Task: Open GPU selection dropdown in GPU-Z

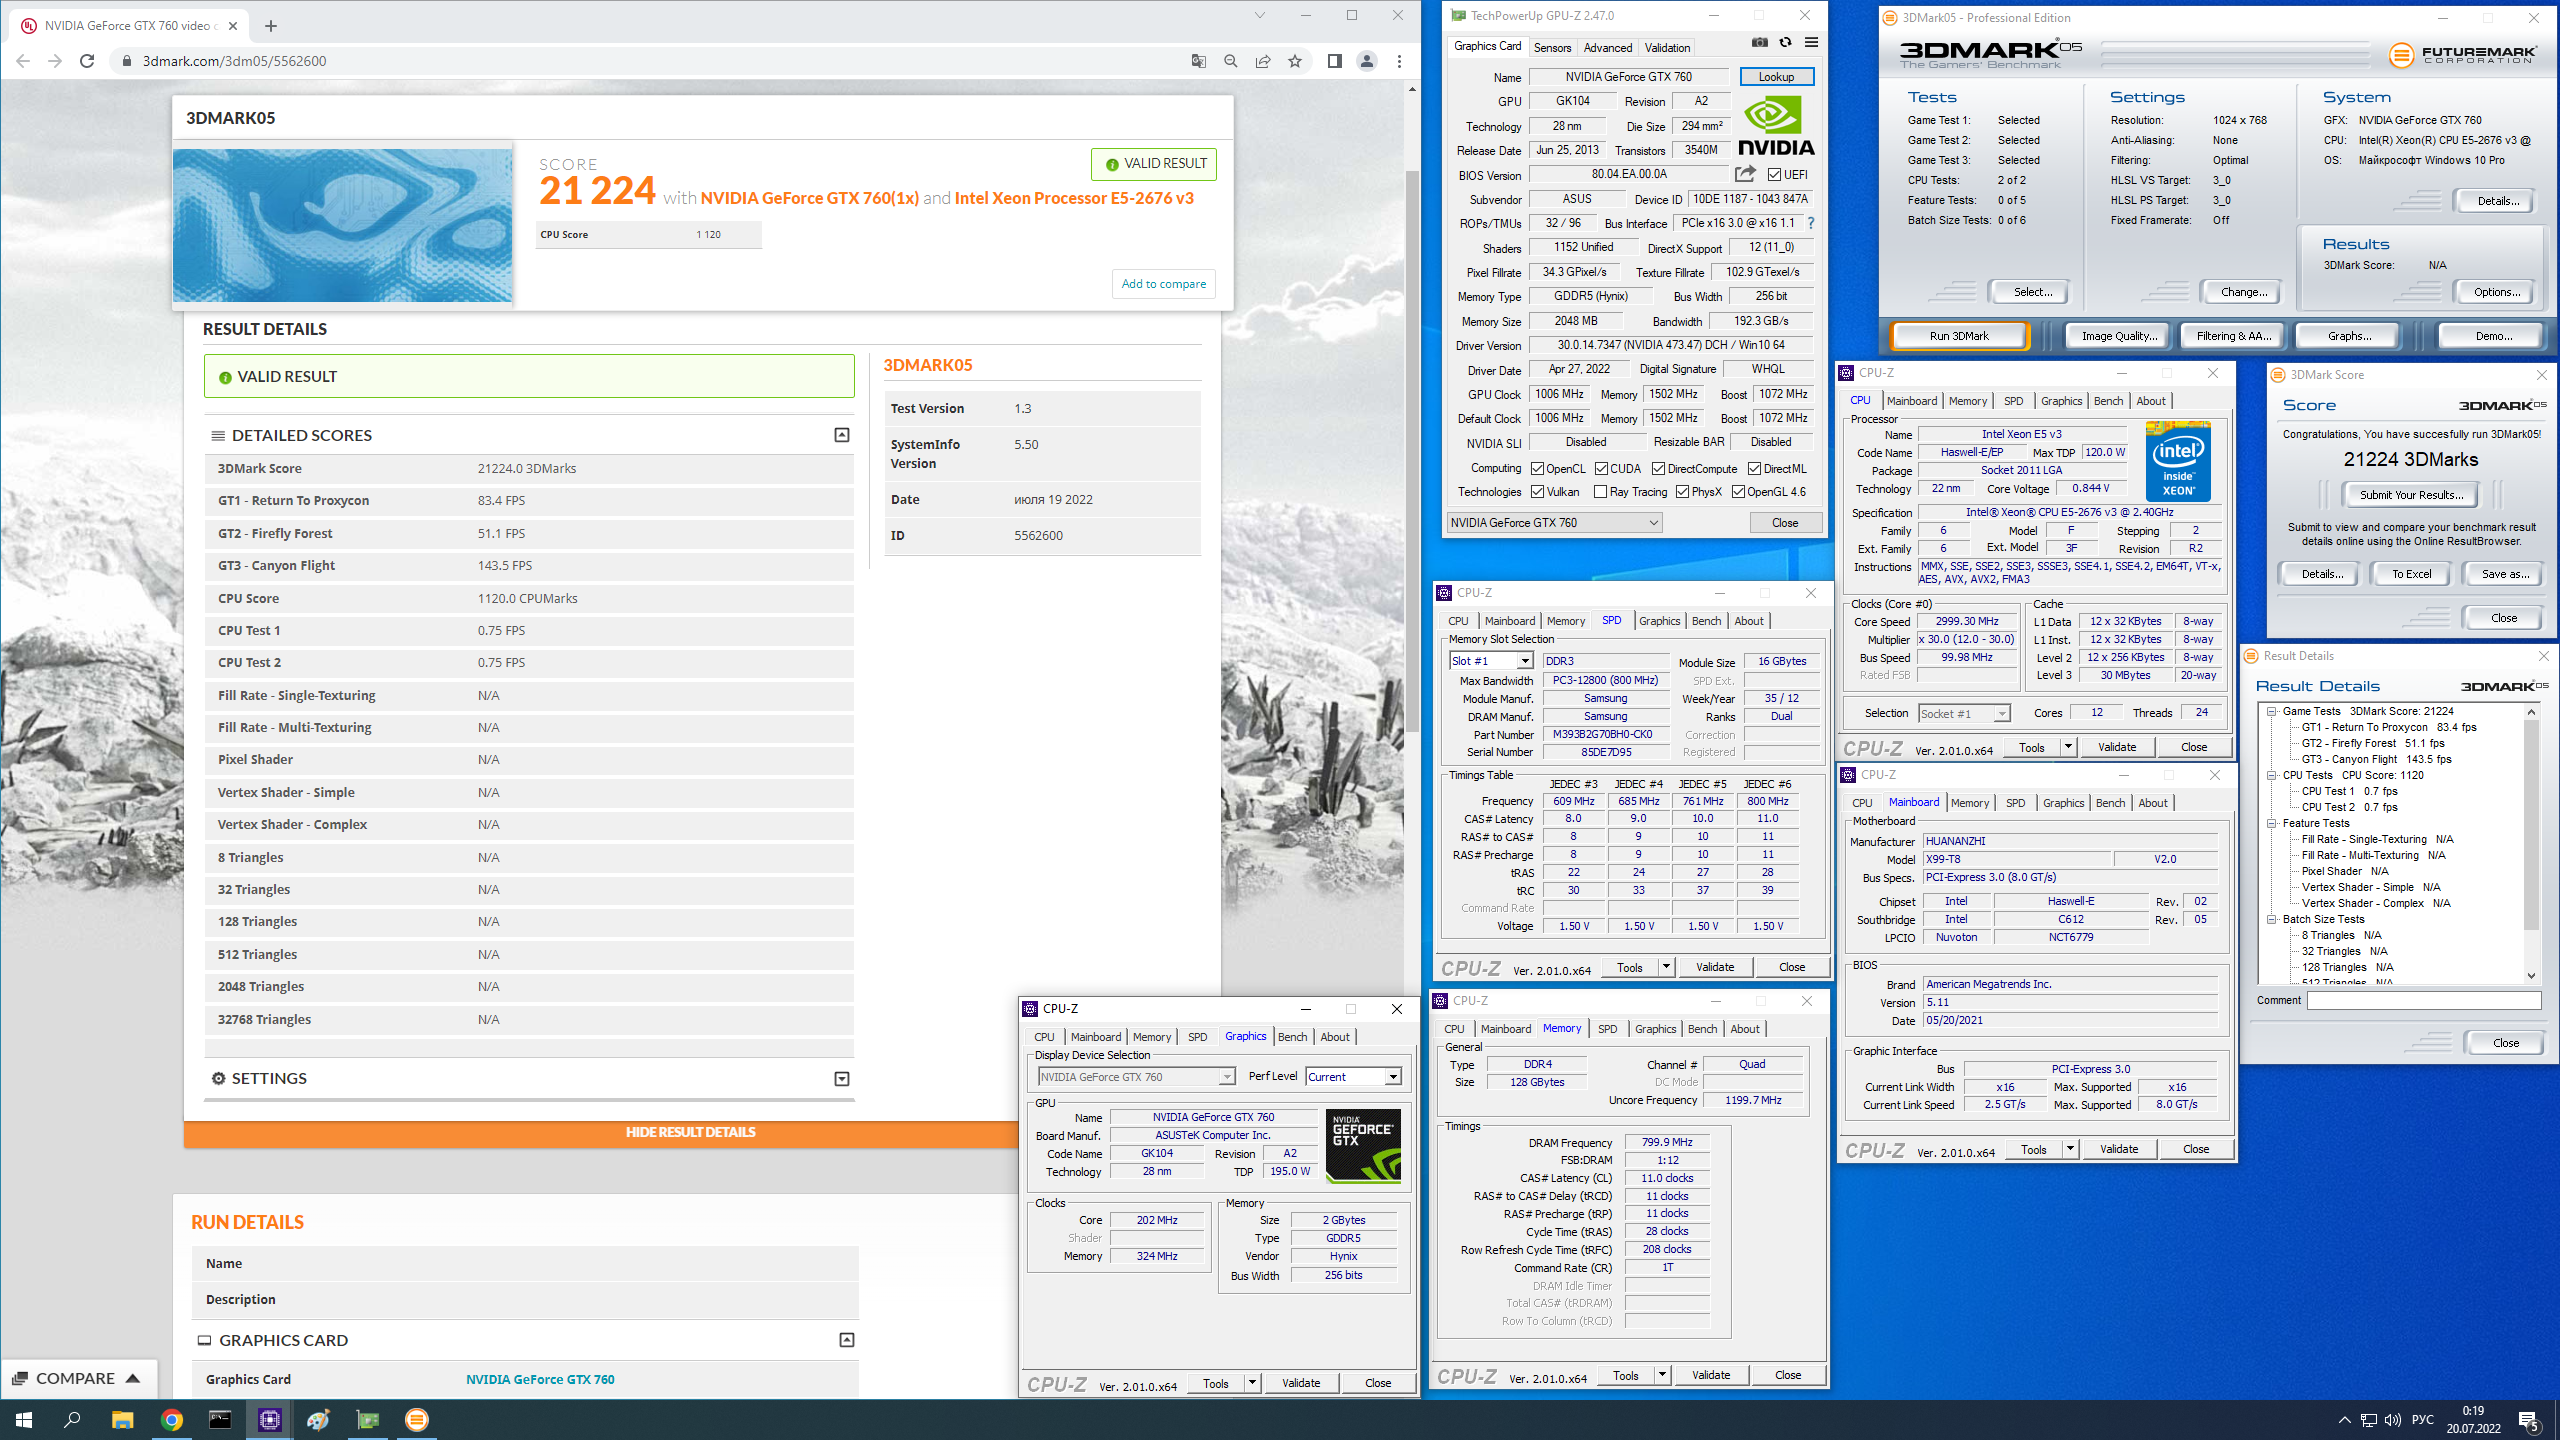Action: pos(1555,522)
